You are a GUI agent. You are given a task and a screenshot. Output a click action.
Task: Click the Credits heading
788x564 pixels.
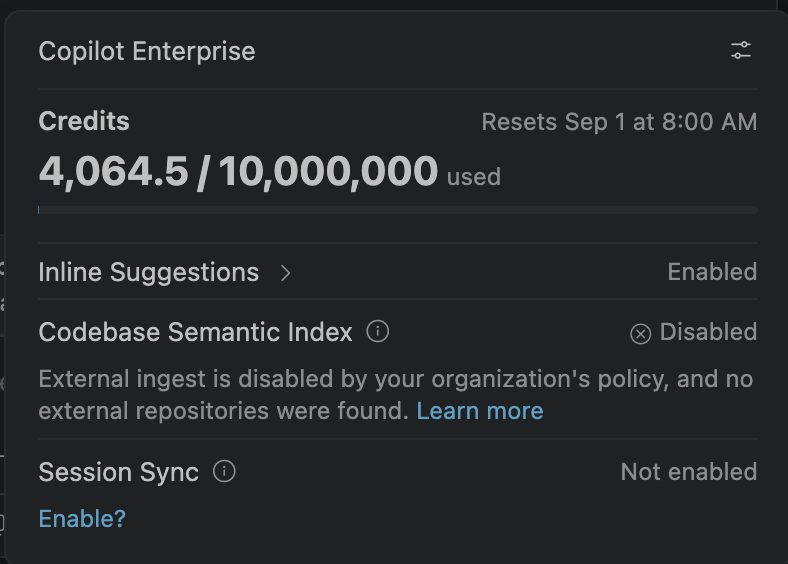coord(84,121)
